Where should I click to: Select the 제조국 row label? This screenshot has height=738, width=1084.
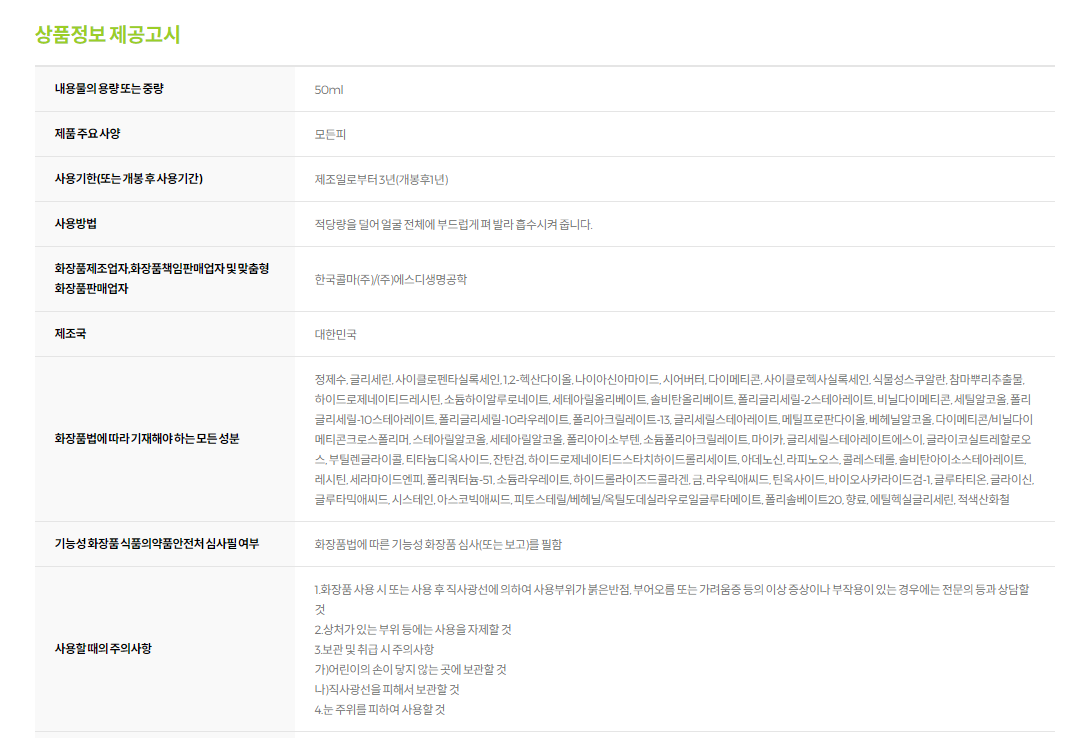[70, 334]
